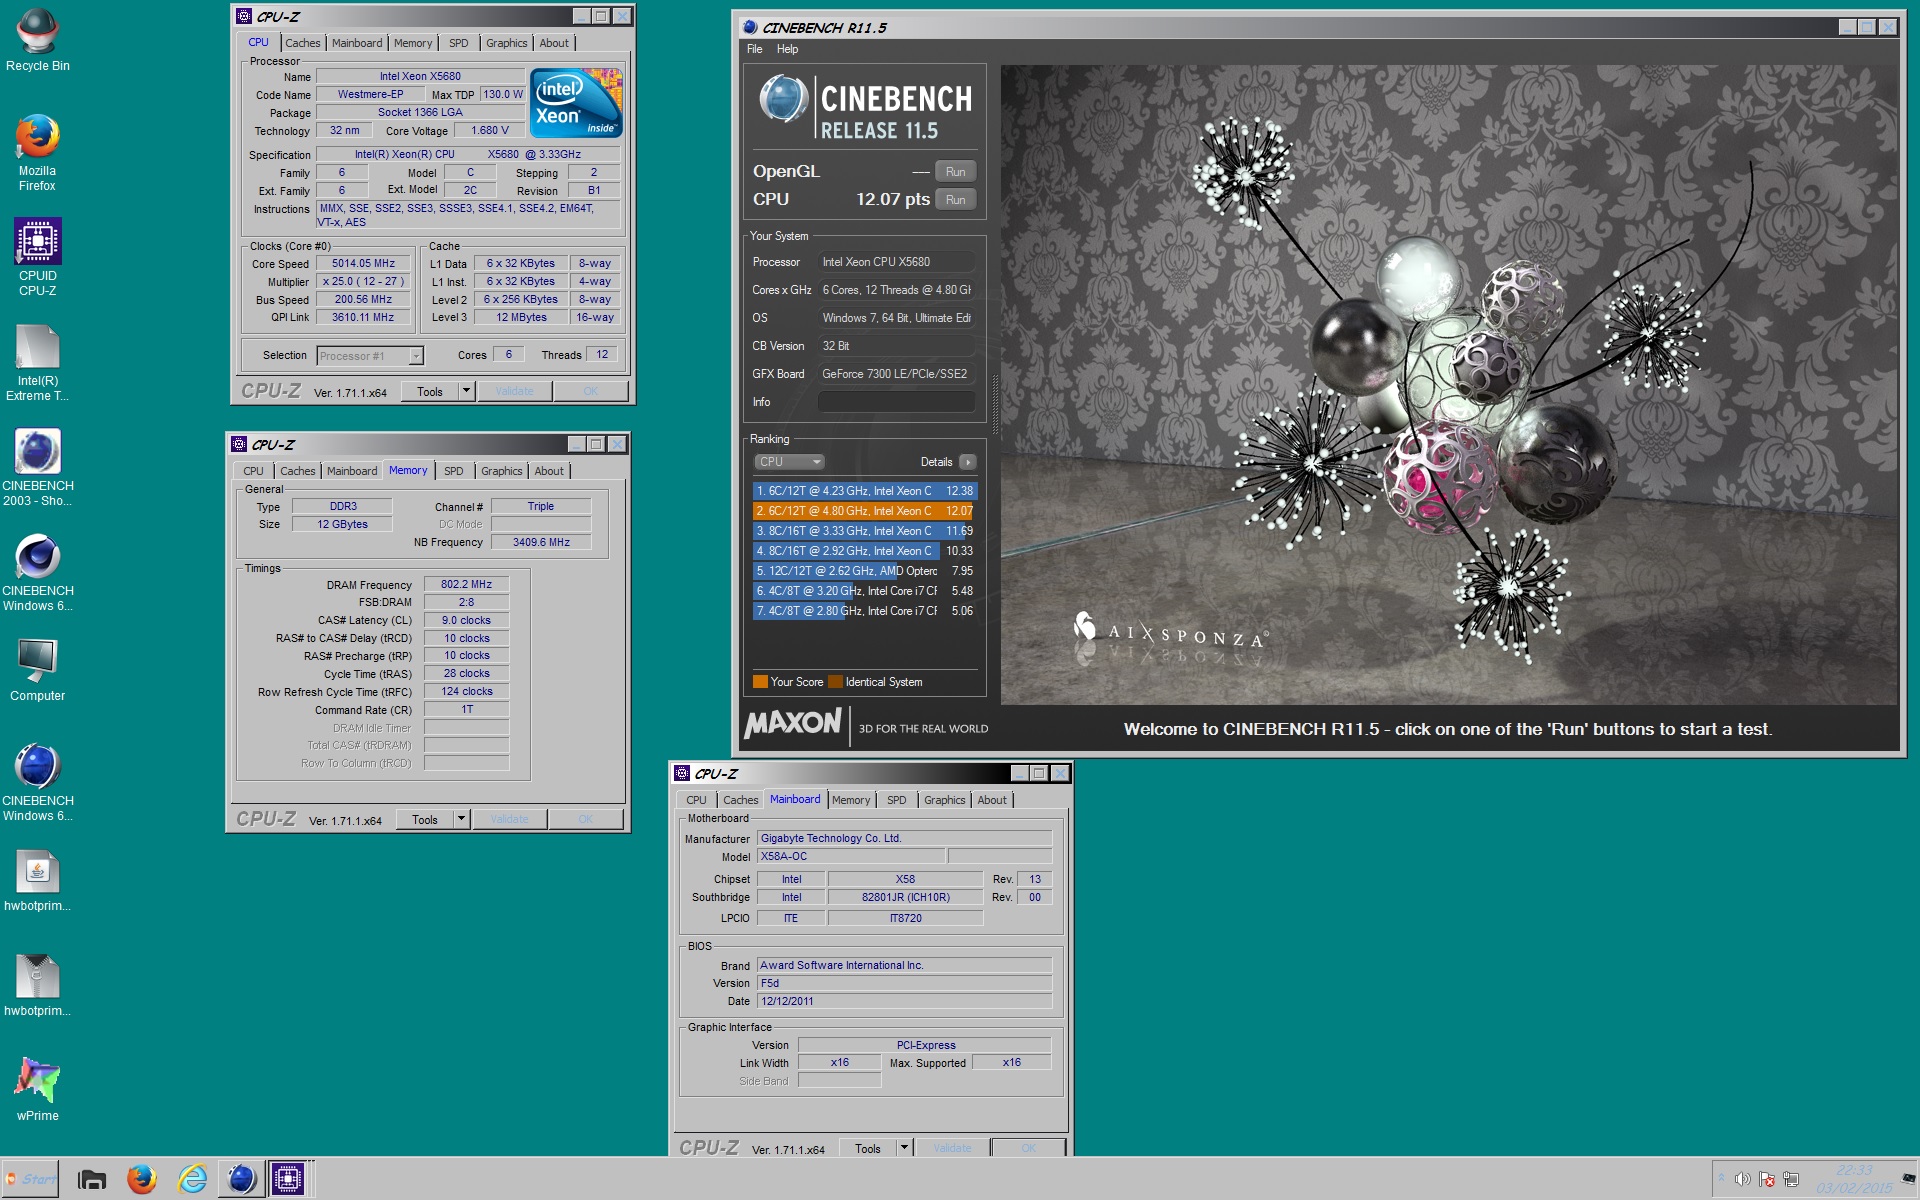Select highlighted ranking entry 6C/12T @ 4.80 GHz

[864, 511]
